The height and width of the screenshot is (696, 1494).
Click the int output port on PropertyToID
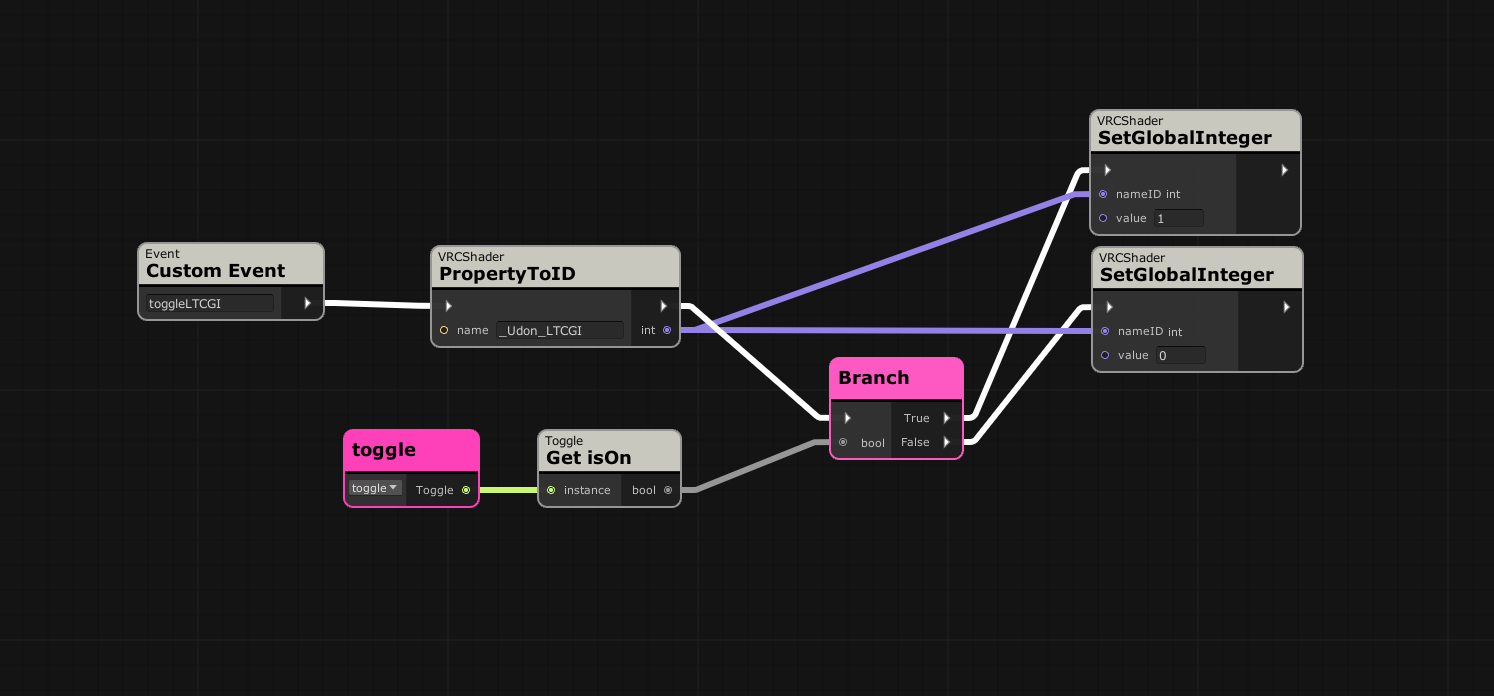click(x=667, y=330)
